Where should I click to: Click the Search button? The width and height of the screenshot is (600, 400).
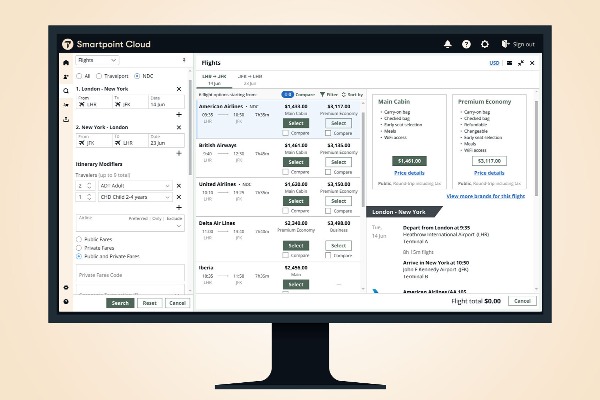pyautogui.click(x=120, y=302)
